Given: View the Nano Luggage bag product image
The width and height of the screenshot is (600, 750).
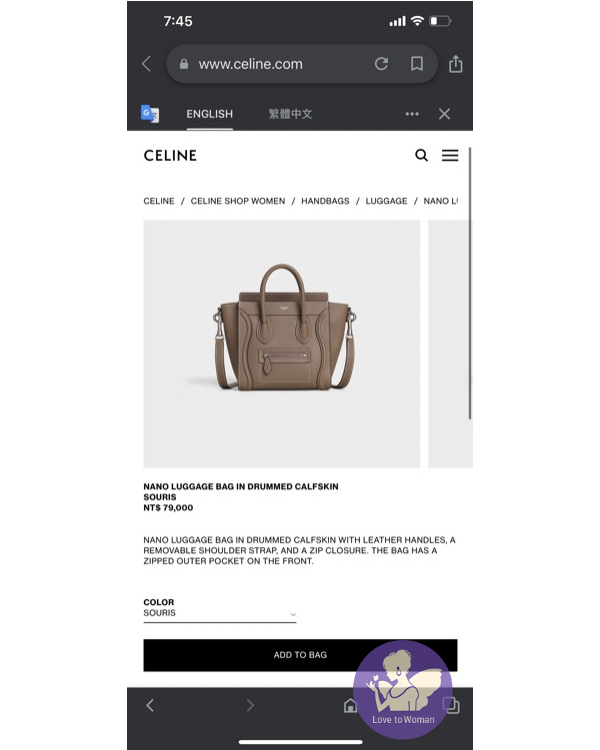Looking at the screenshot, I should [x=282, y=343].
